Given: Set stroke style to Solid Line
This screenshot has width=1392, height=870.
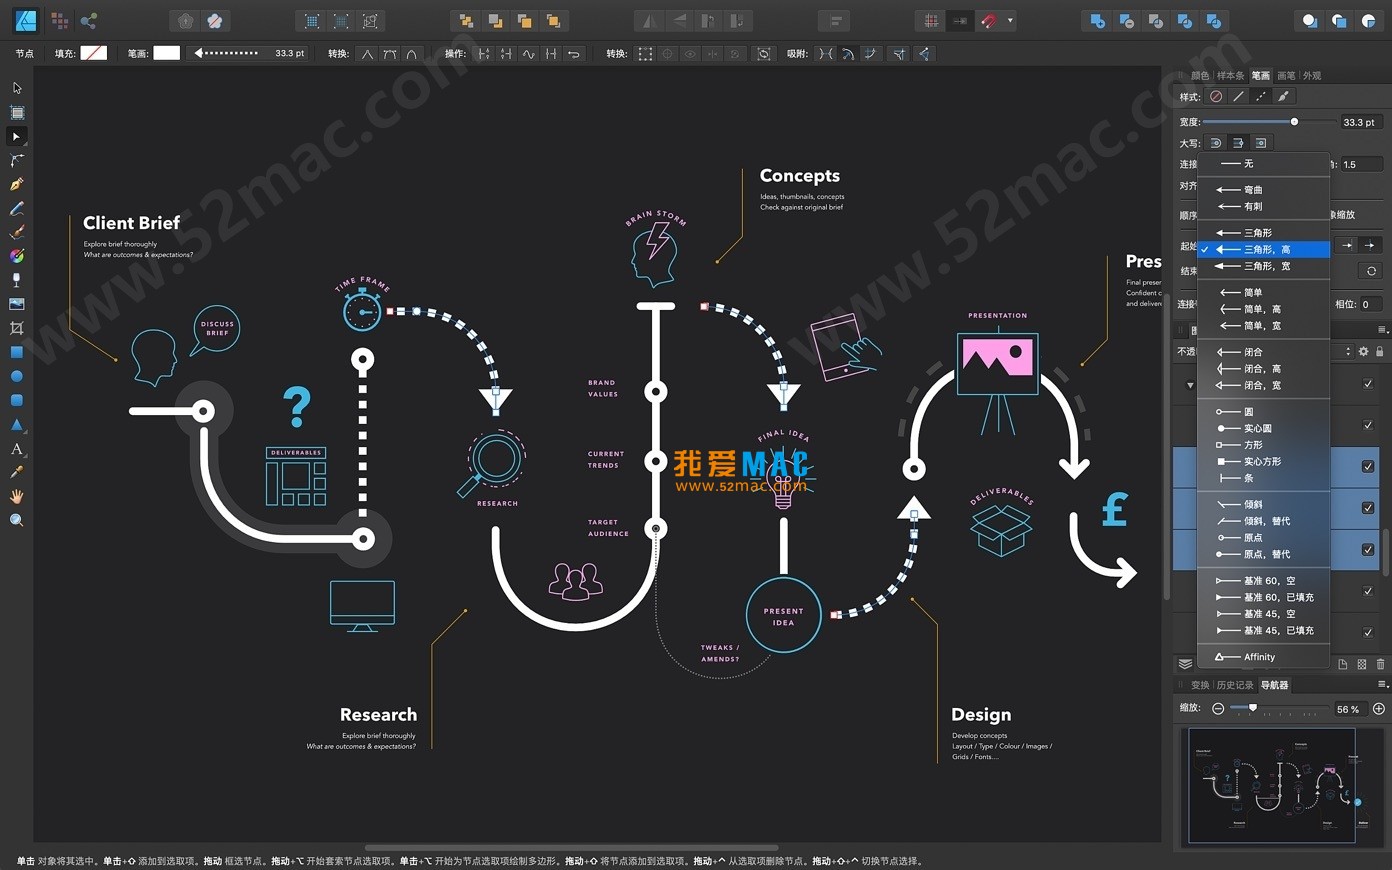Looking at the screenshot, I should pyautogui.click(x=1238, y=97).
